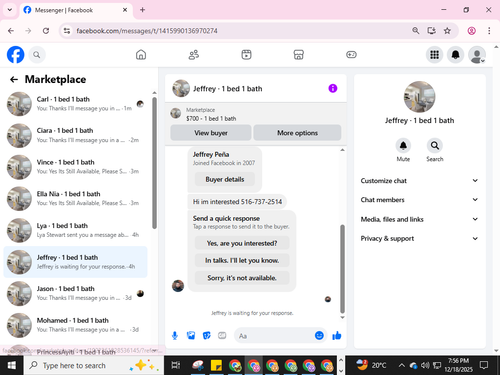Click the Facebook search magnifier icon
The height and width of the screenshot is (375, 500).
click(37, 55)
